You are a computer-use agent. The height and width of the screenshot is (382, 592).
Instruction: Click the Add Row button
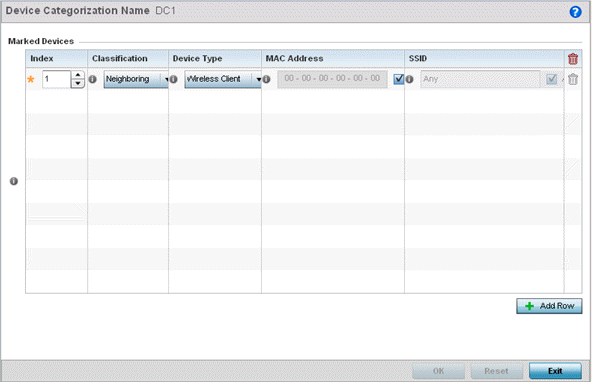[549, 306]
